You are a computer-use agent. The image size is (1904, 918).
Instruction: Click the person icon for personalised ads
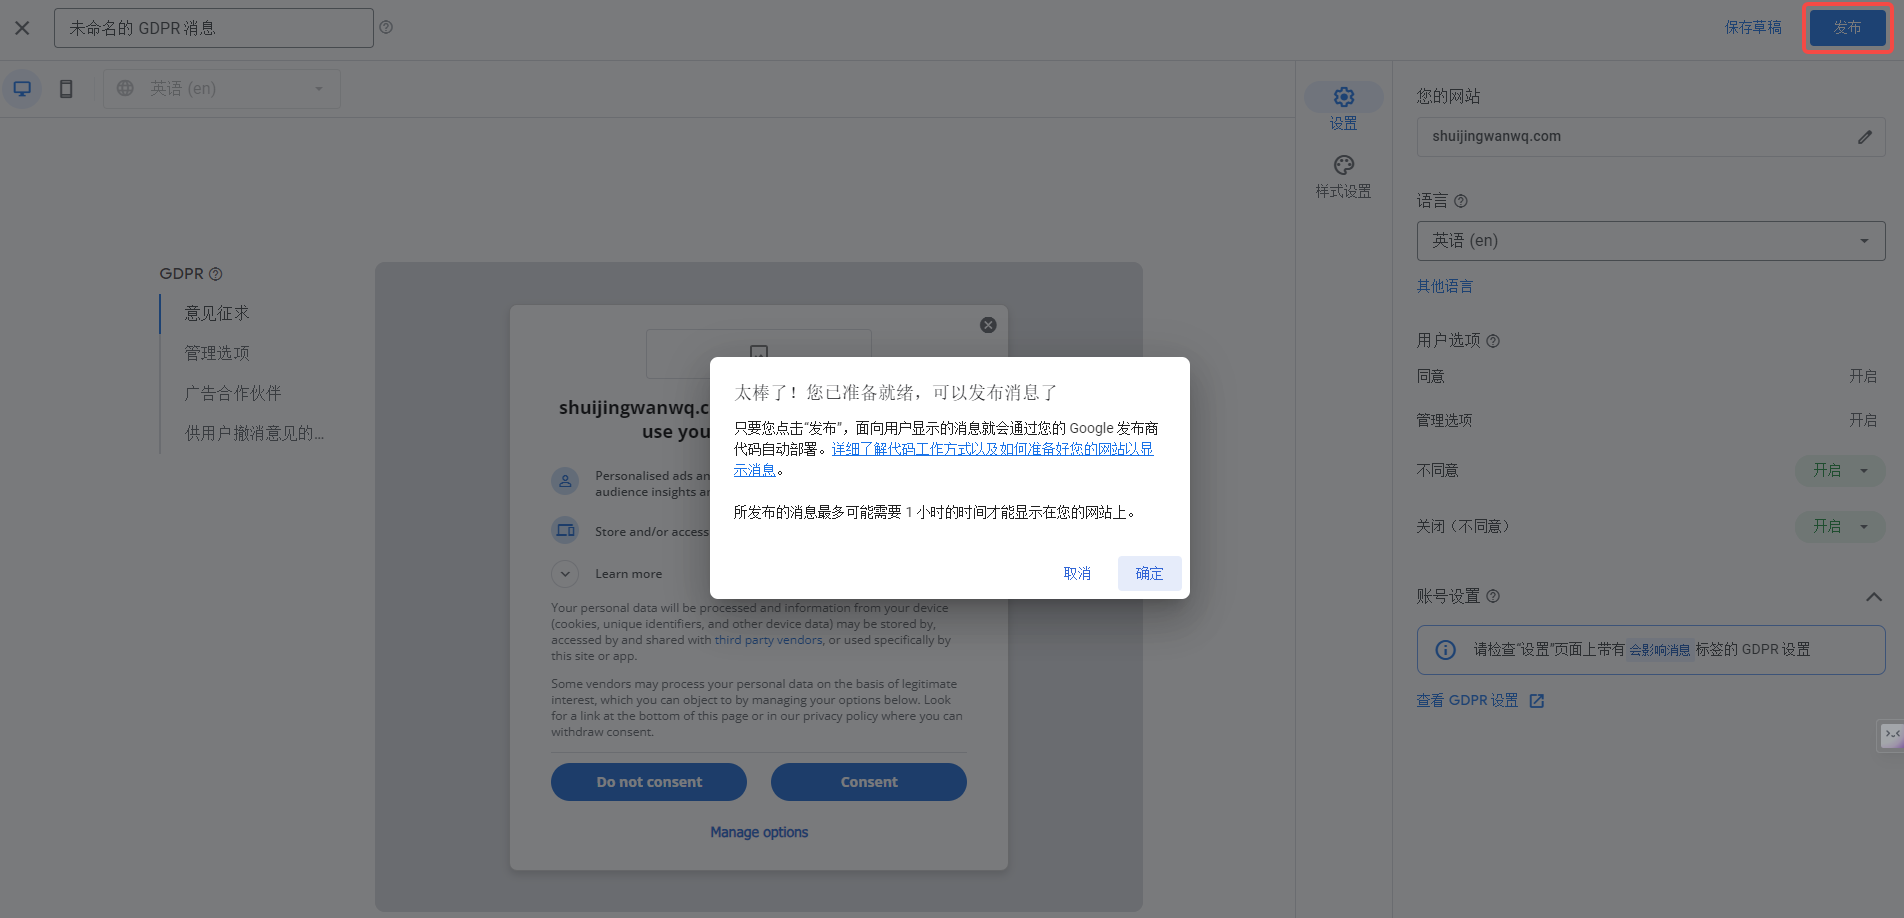point(565,481)
